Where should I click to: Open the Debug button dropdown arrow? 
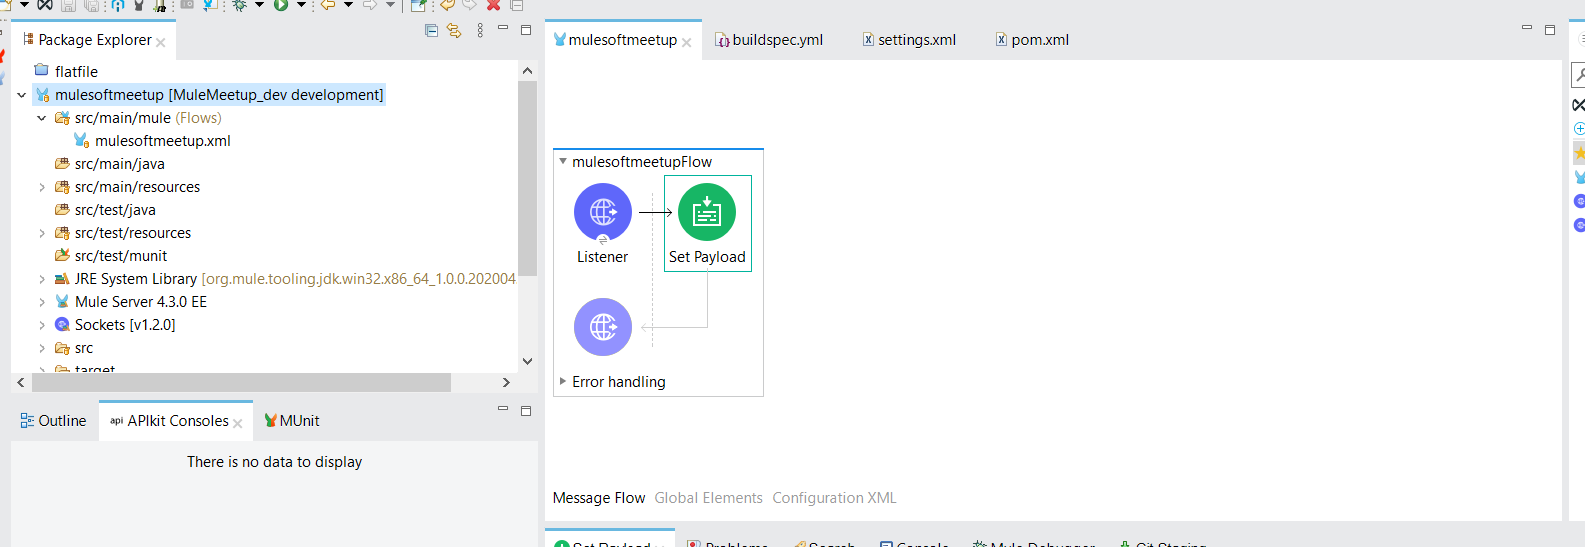259,5
